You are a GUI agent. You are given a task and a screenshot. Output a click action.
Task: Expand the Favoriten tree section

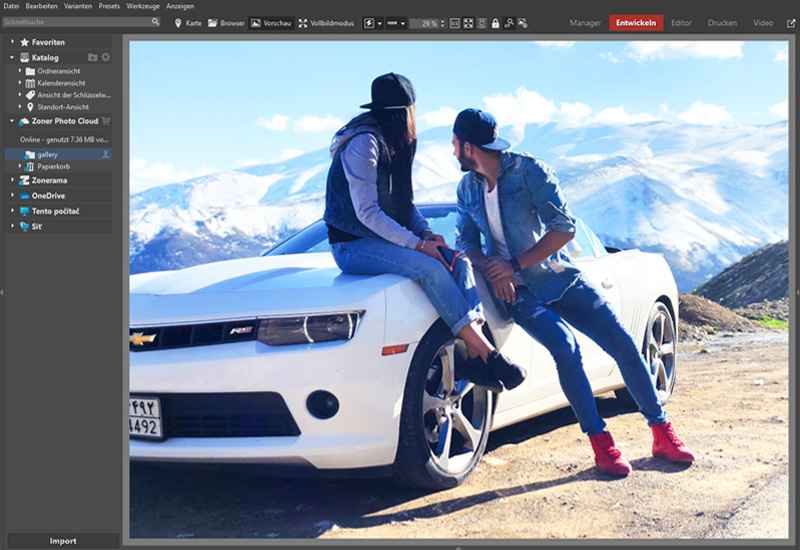(x=12, y=42)
